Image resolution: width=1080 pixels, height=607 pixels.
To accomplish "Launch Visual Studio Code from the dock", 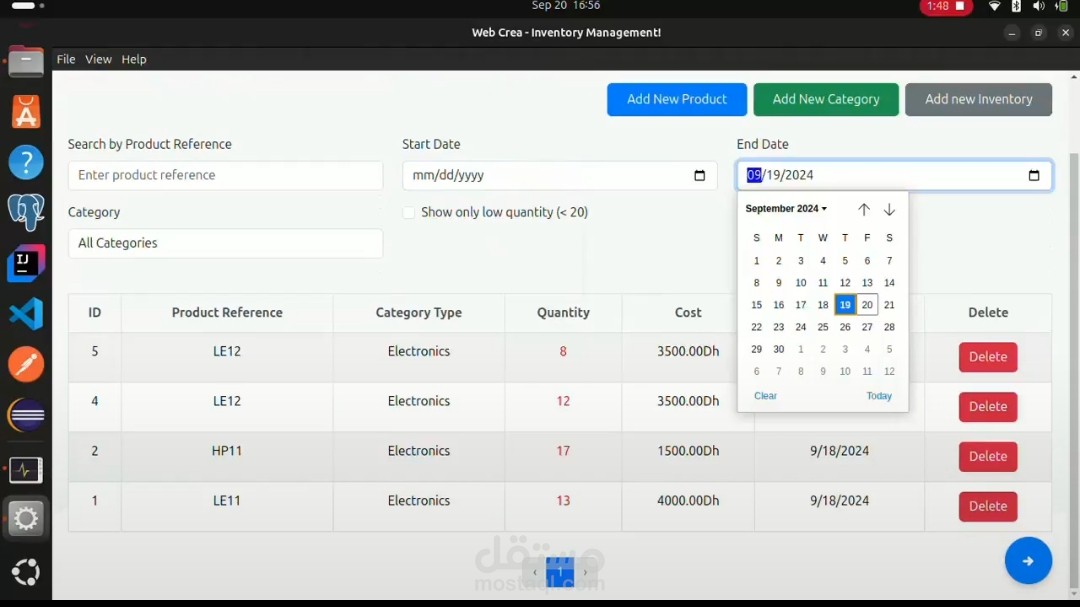I will pyautogui.click(x=25, y=314).
